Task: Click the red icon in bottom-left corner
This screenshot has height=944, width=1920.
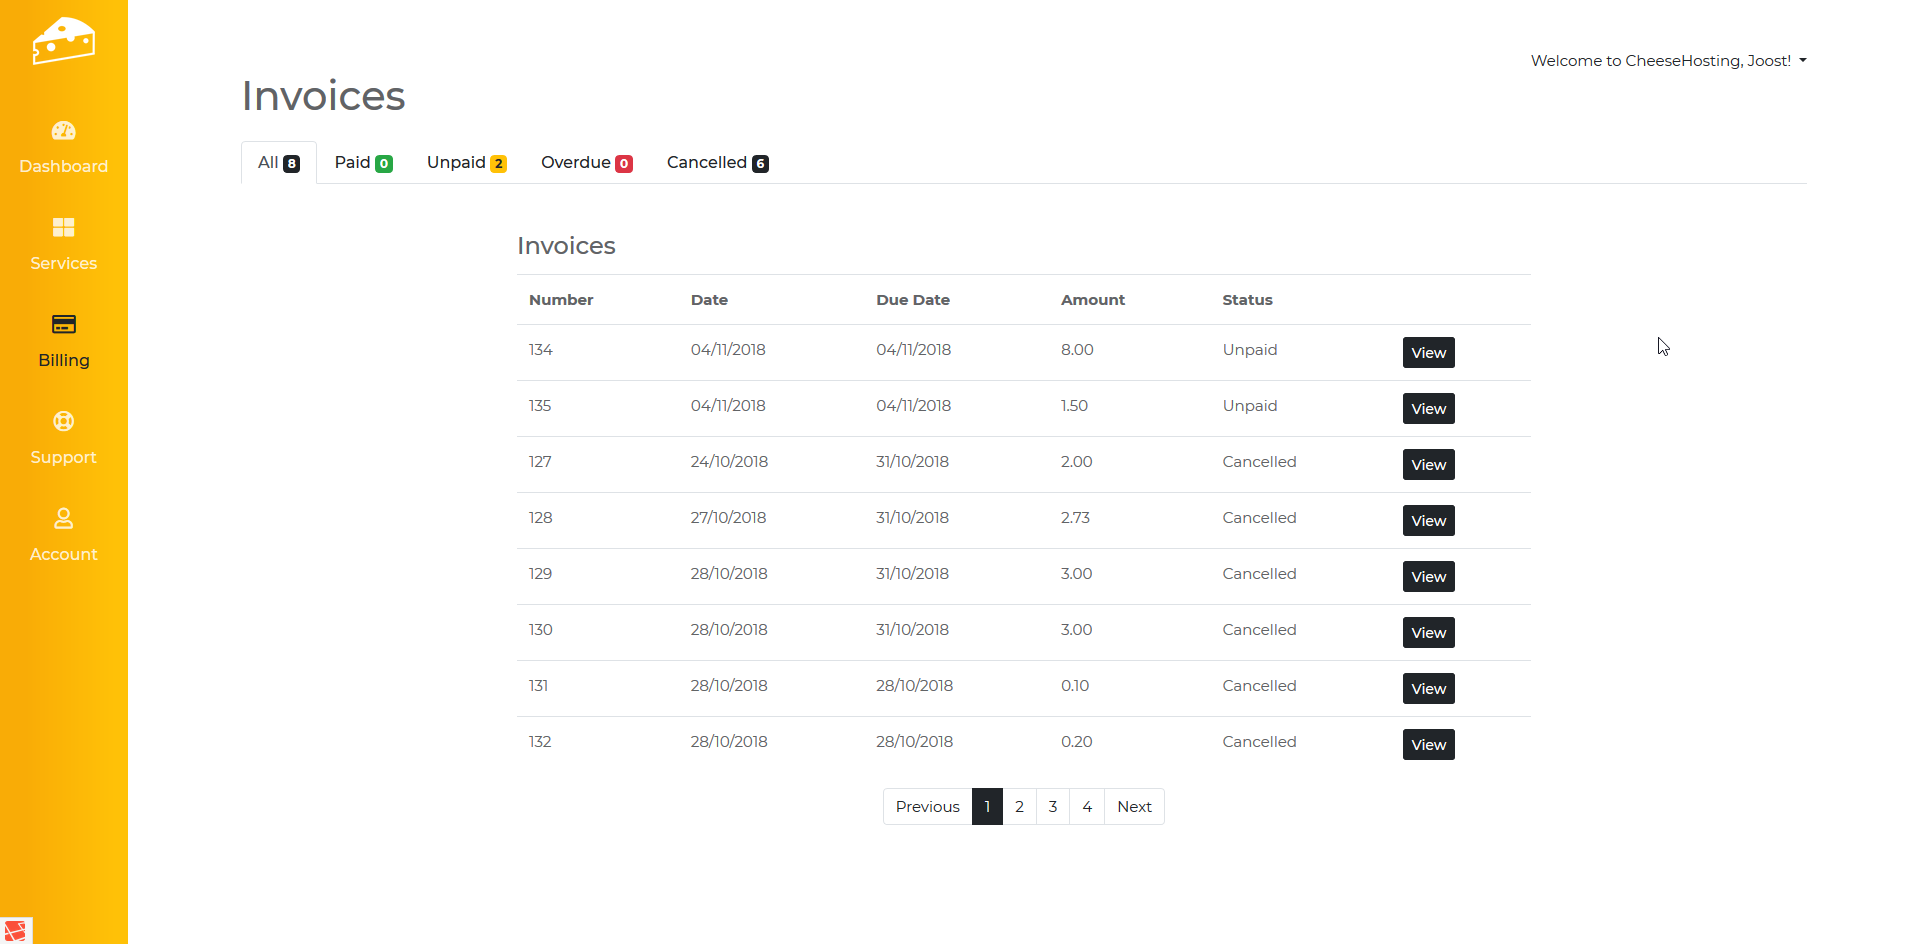Action: click(x=15, y=930)
